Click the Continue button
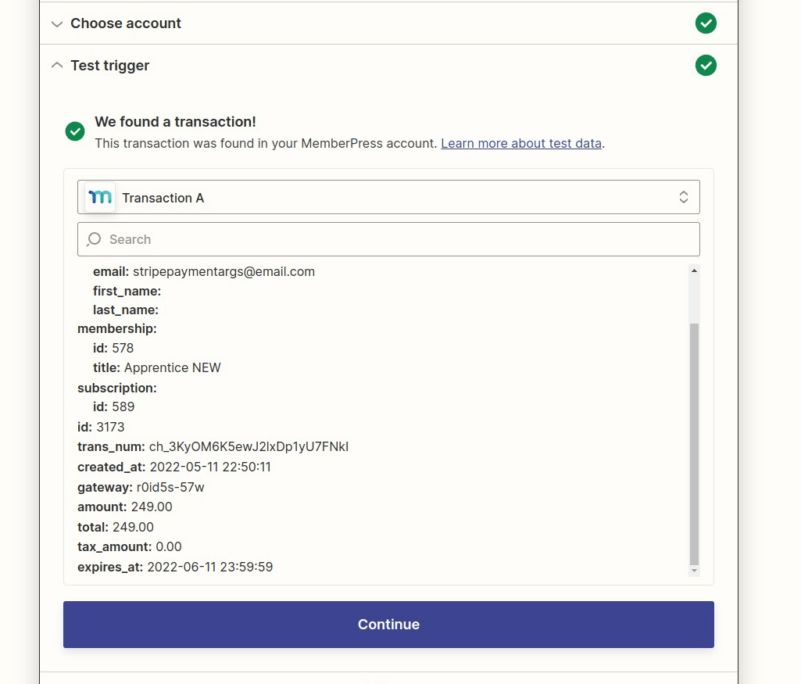This screenshot has width=801, height=684. tap(388, 624)
